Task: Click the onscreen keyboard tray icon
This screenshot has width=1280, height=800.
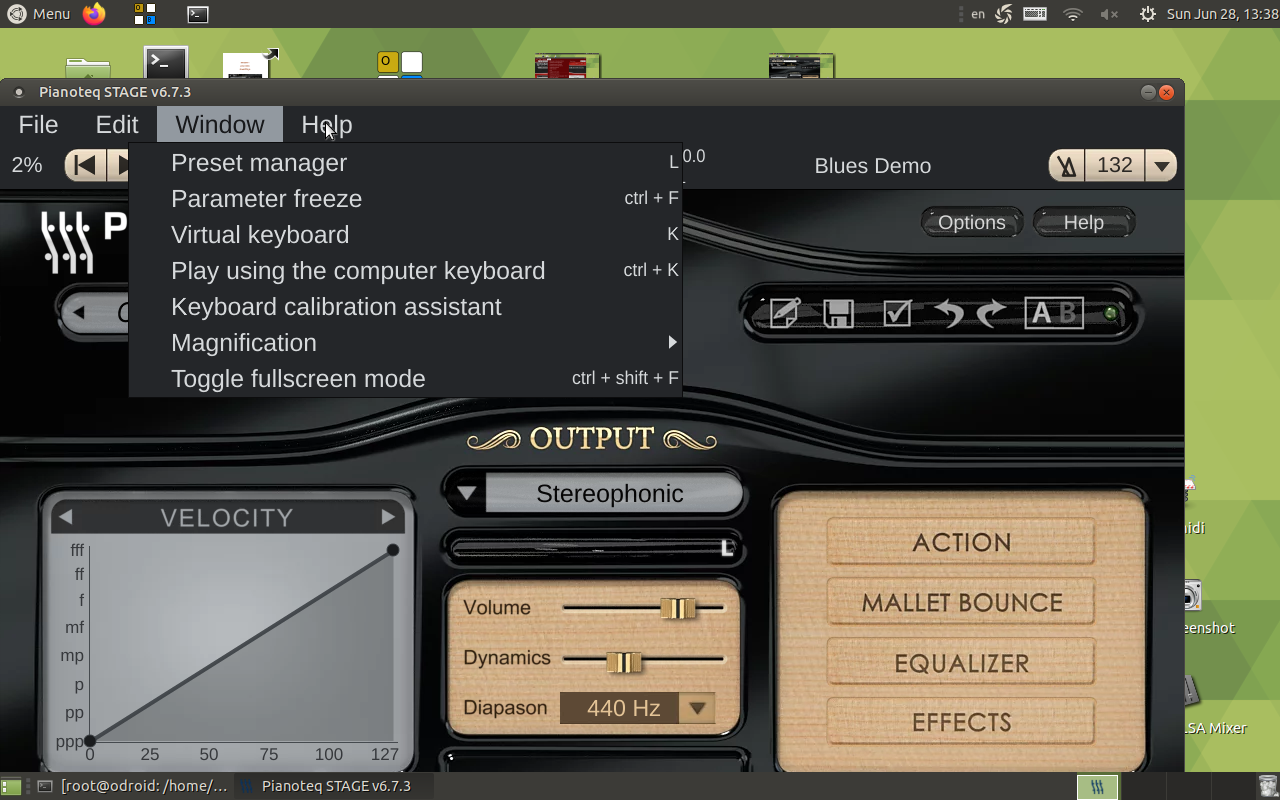Action: (1035, 14)
